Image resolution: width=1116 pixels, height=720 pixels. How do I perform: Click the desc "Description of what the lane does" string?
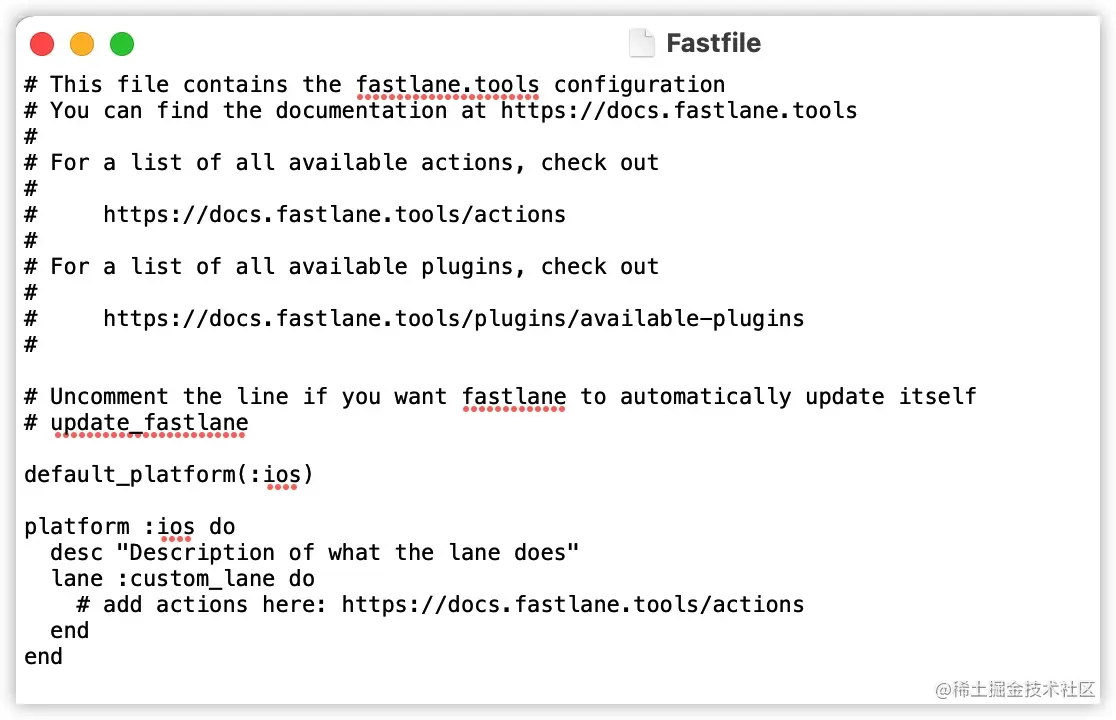tap(347, 552)
